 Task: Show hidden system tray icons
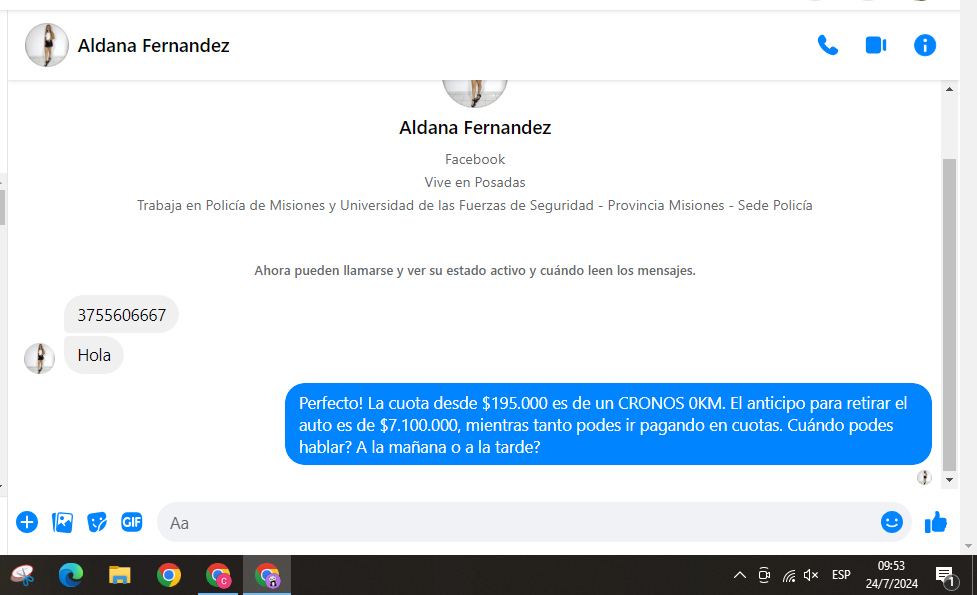click(740, 575)
